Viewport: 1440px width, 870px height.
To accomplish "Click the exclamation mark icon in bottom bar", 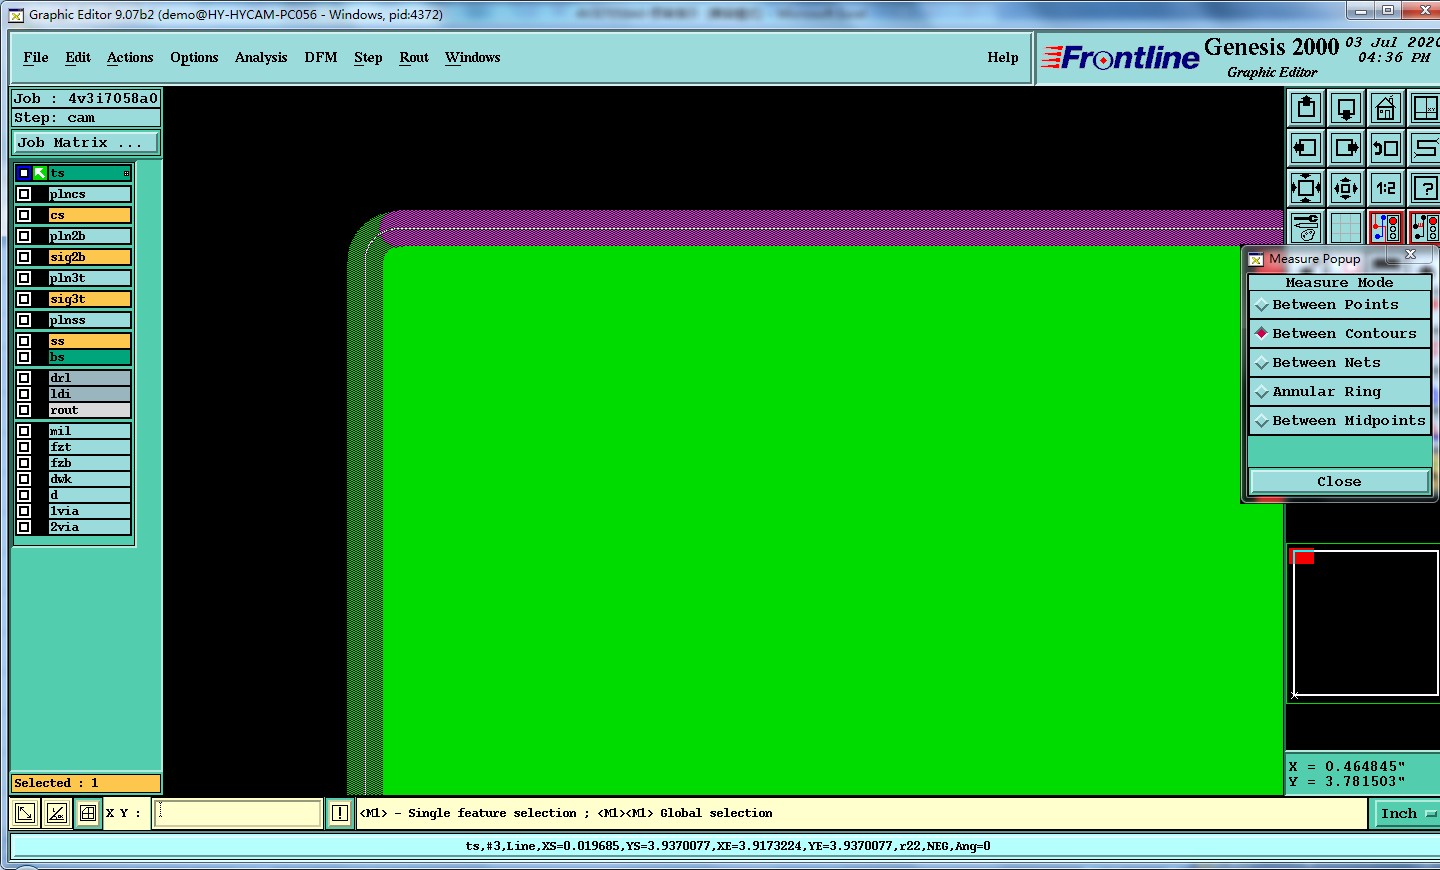I will coord(340,814).
